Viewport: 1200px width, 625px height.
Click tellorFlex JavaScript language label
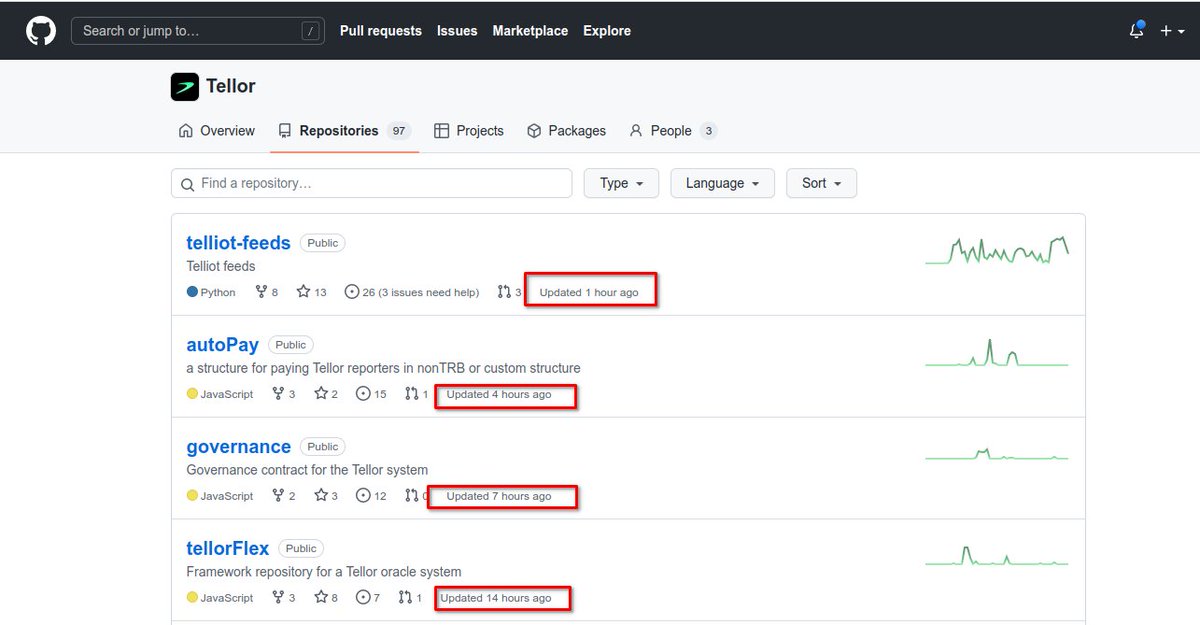[220, 598]
